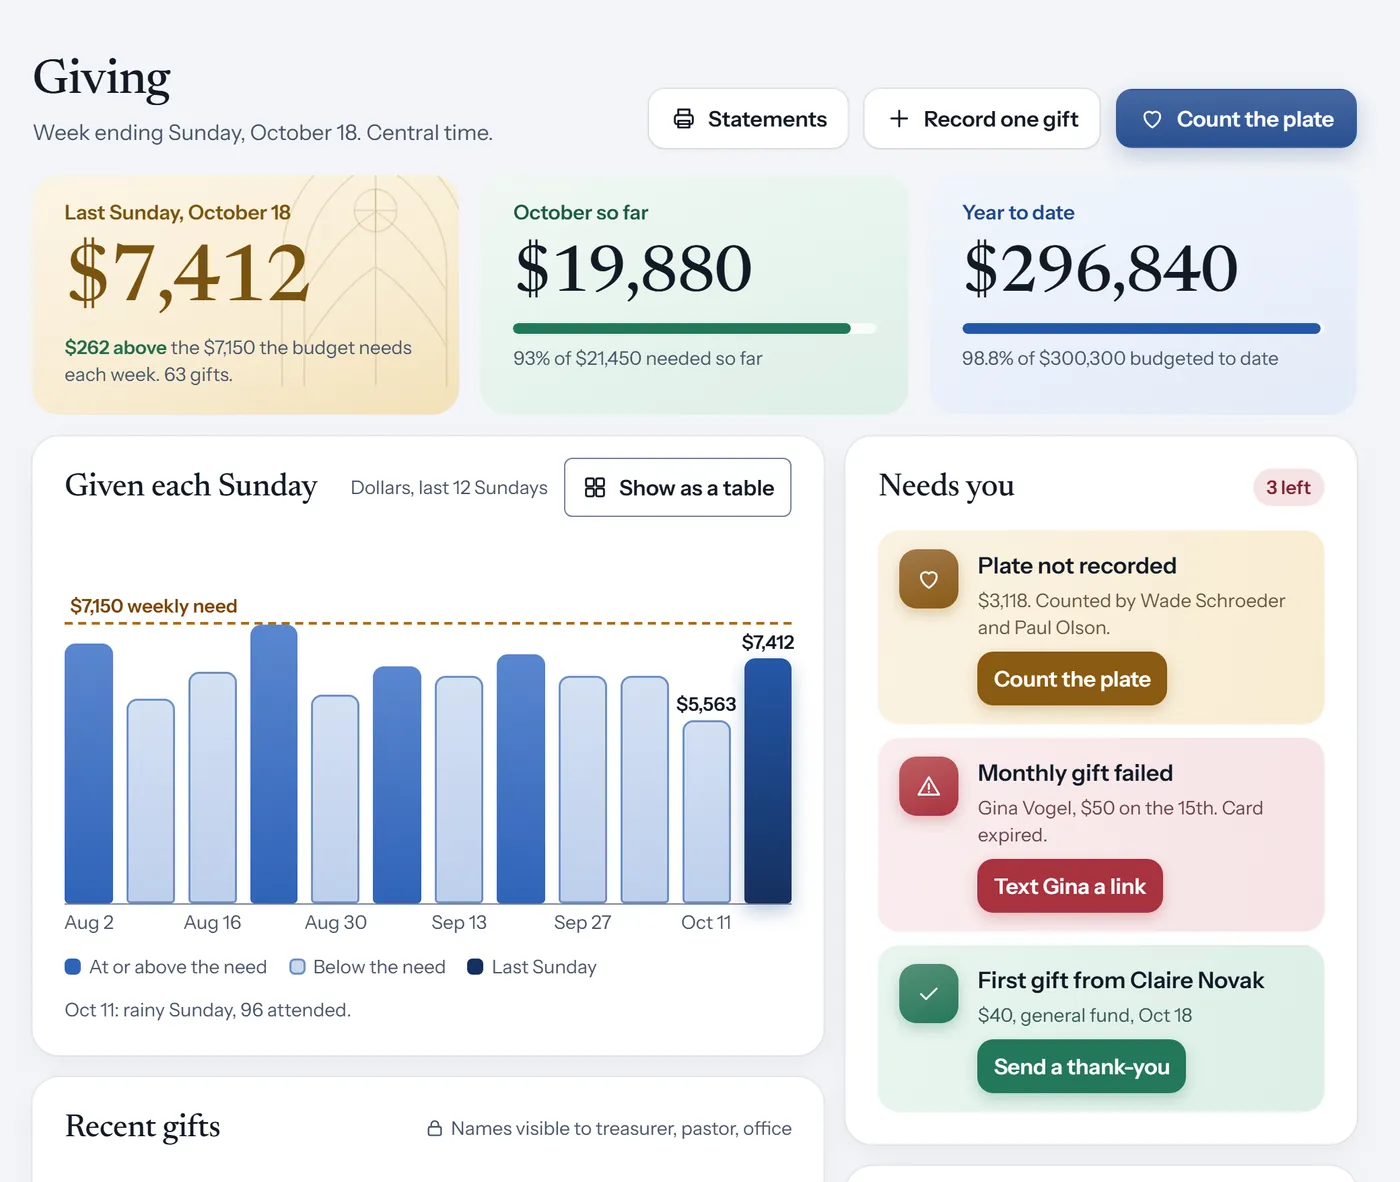Click the plus icon in Record one gift
Screen dimensions: 1400x1182
[x=899, y=119]
